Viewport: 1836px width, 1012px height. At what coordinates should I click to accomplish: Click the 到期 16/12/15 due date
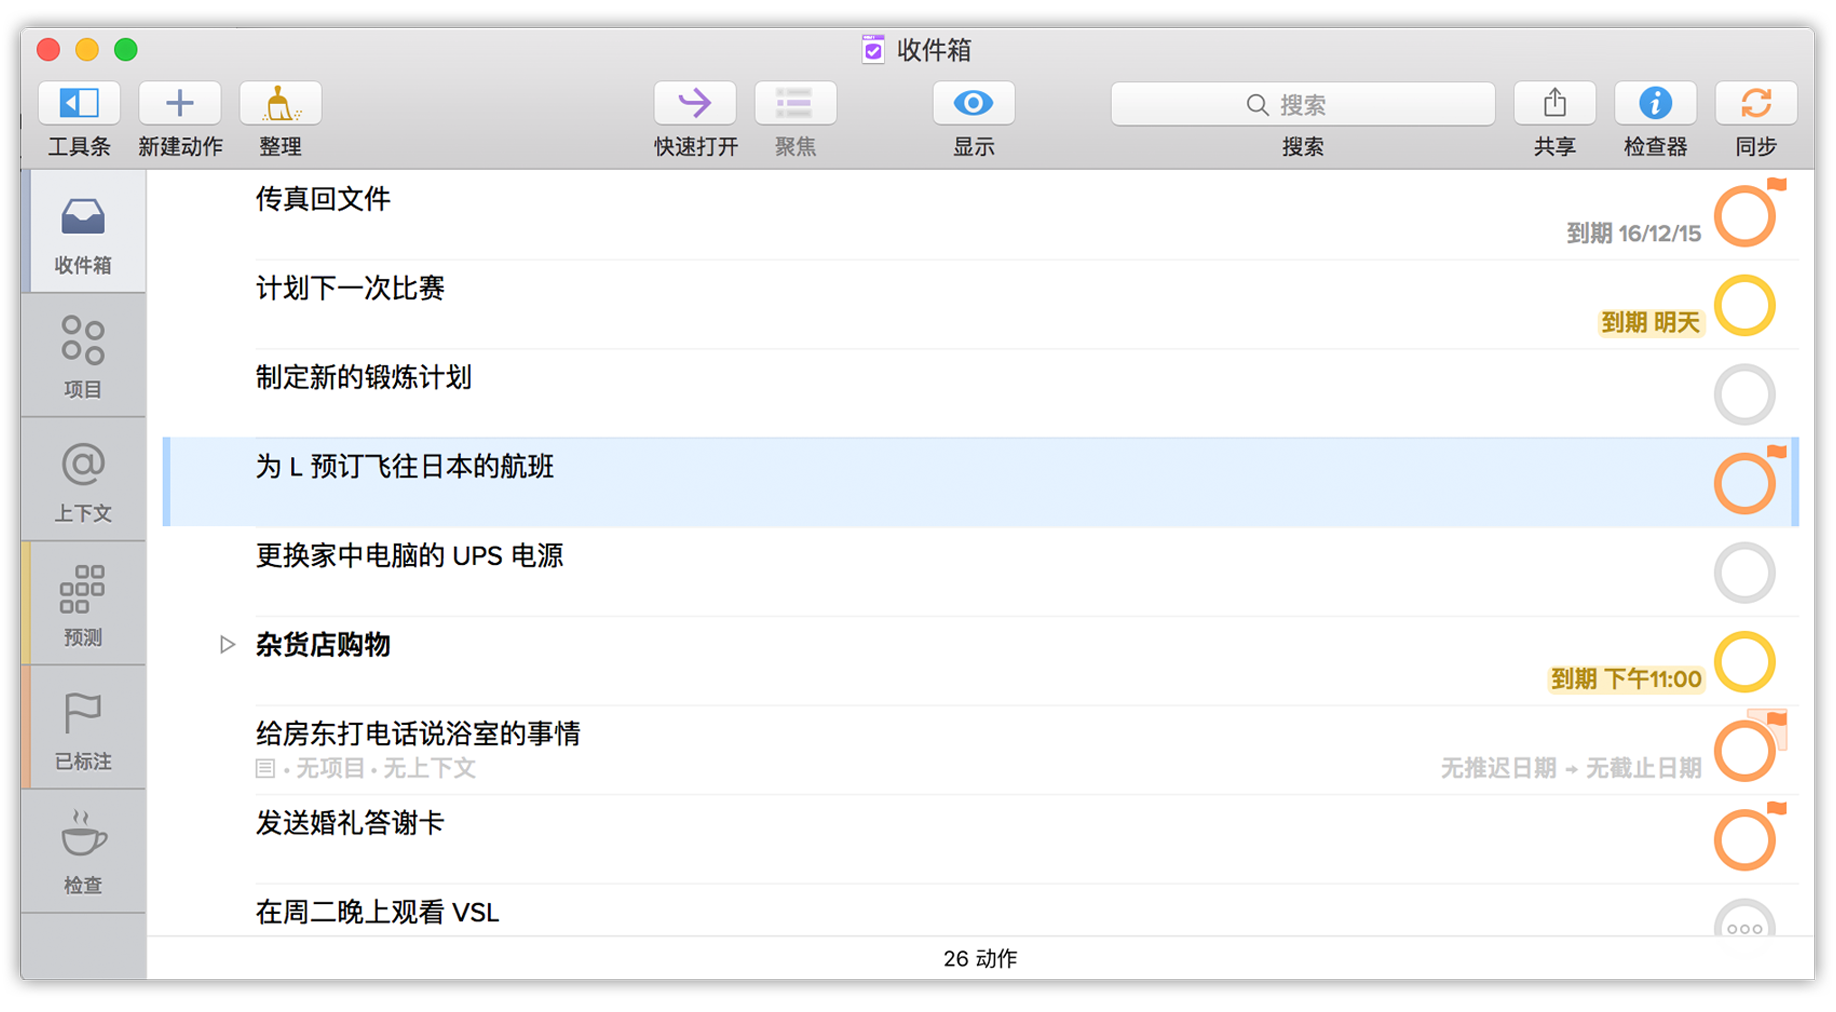pyautogui.click(x=1633, y=233)
